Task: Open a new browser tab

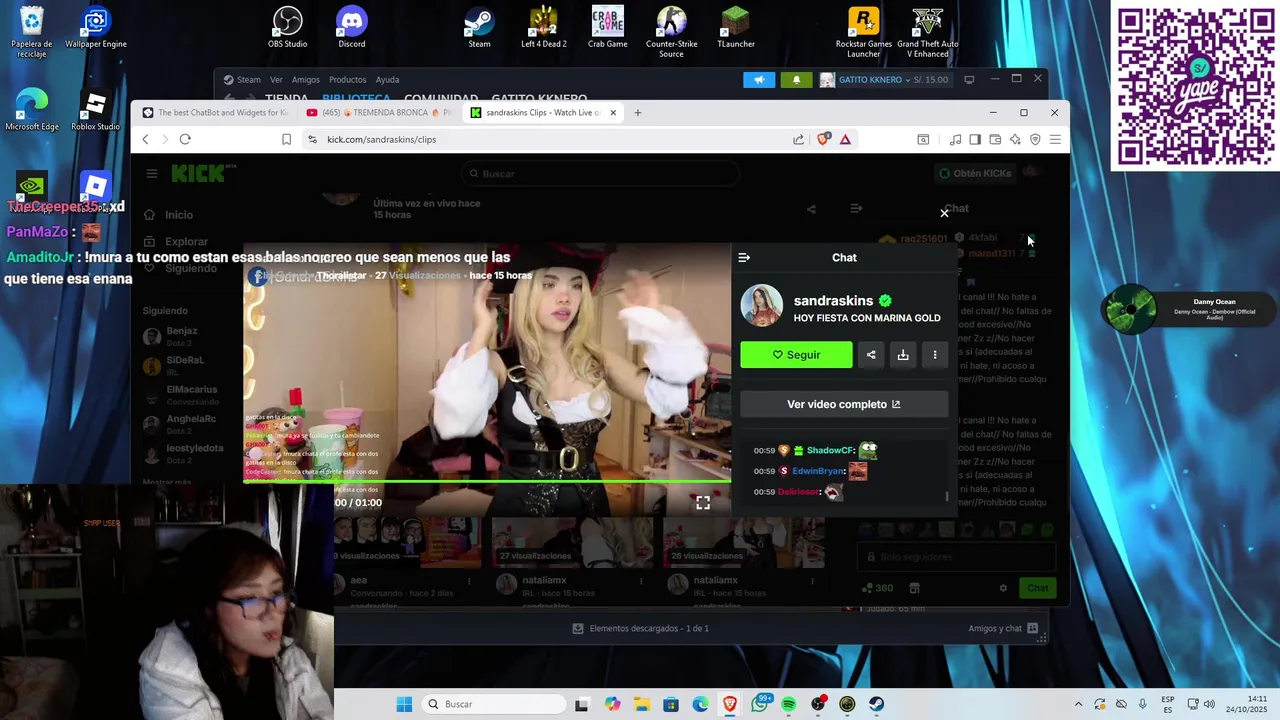Action: pyautogui.click(x=638, y=113)
